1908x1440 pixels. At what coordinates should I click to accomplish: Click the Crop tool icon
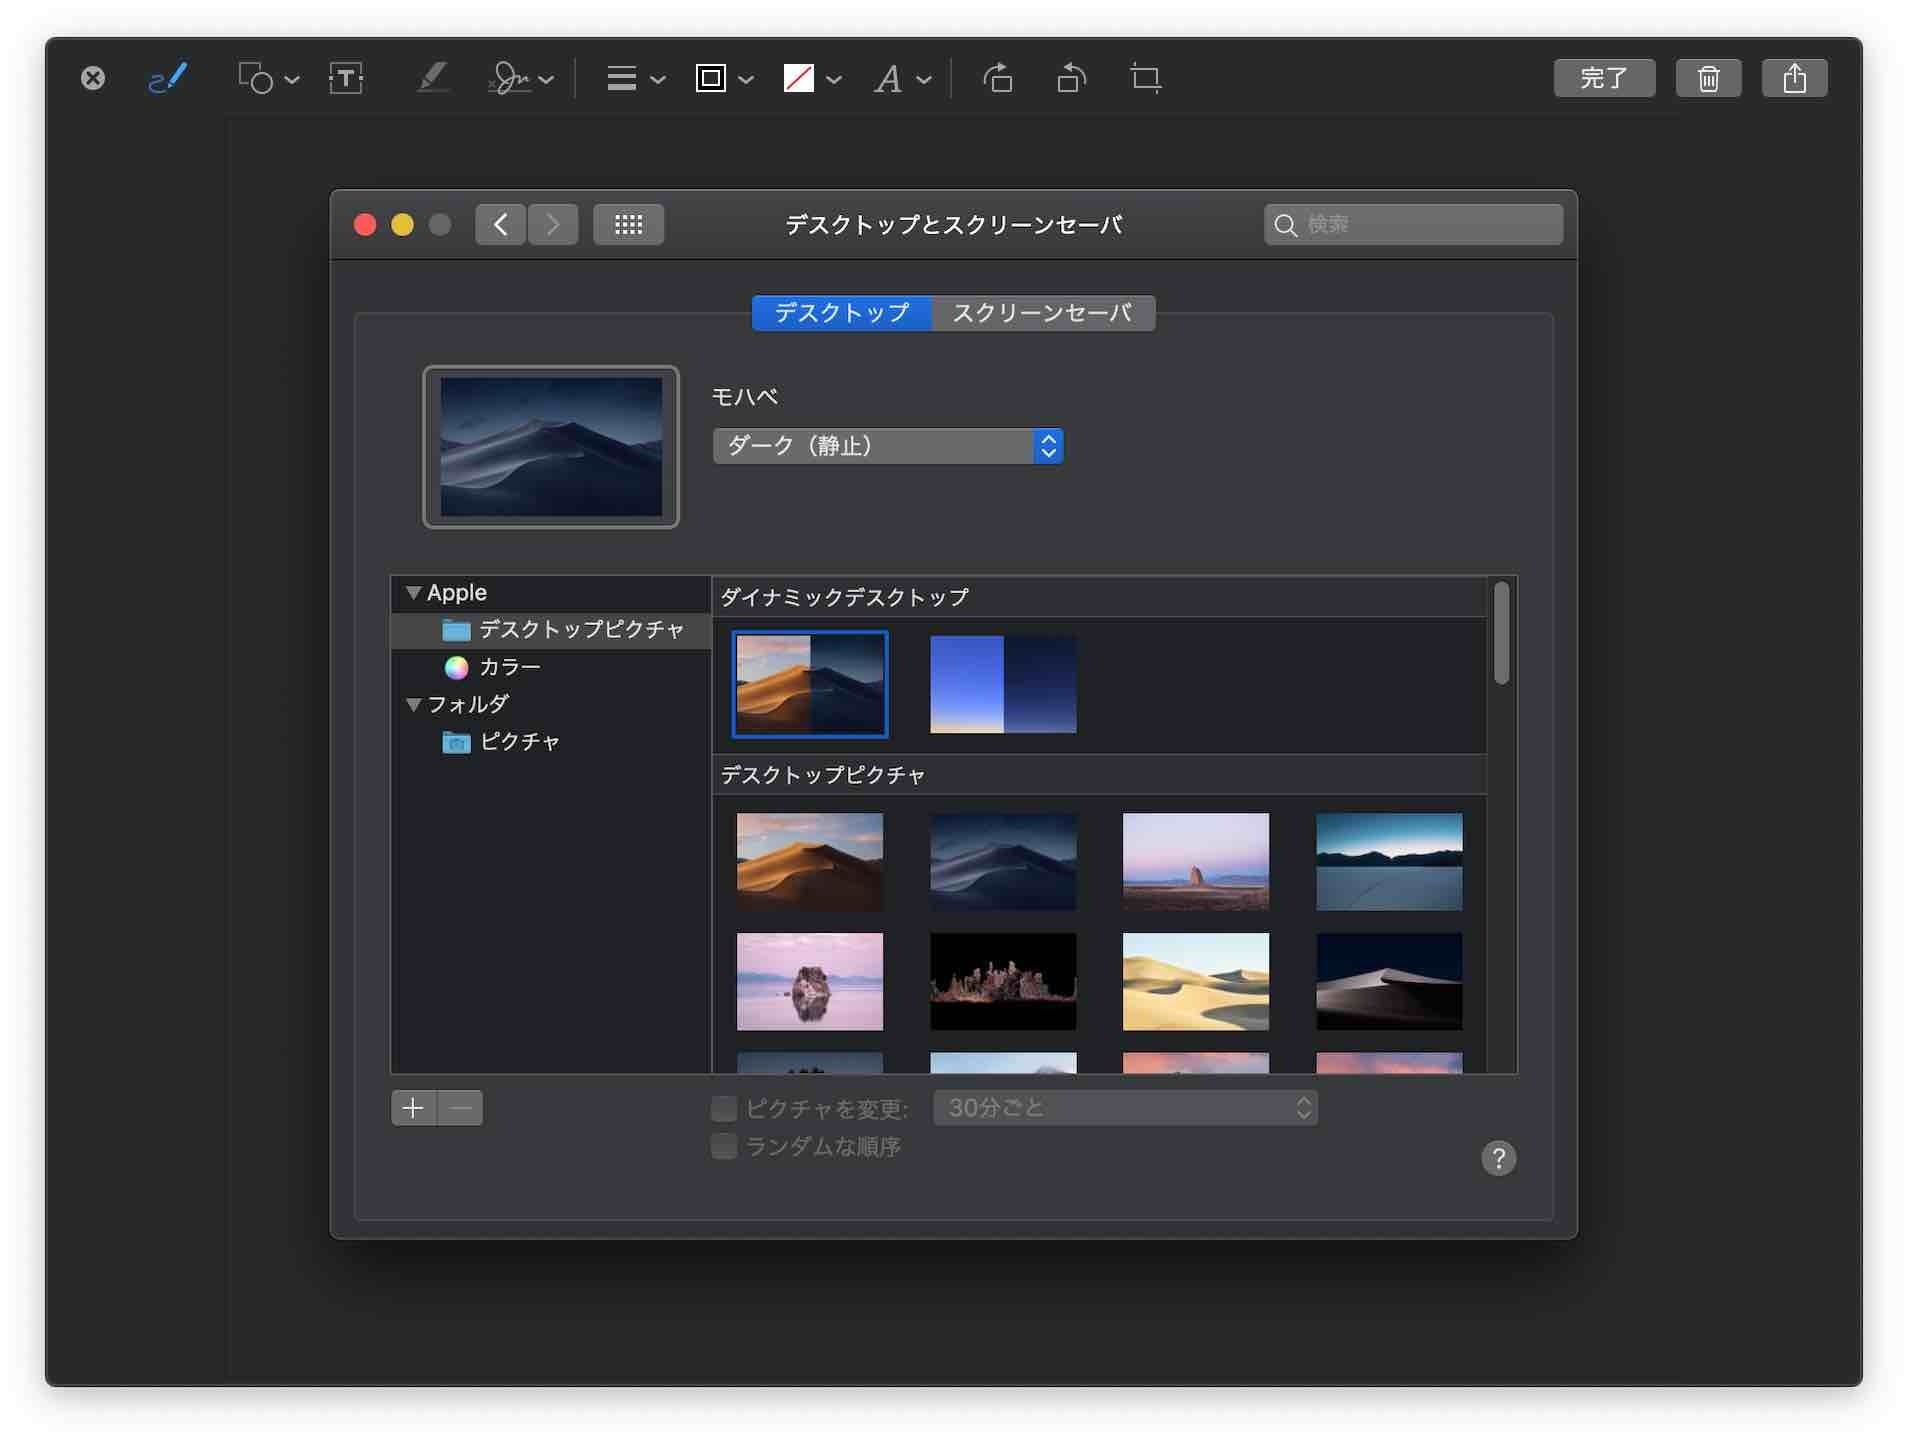point(1145,78)
